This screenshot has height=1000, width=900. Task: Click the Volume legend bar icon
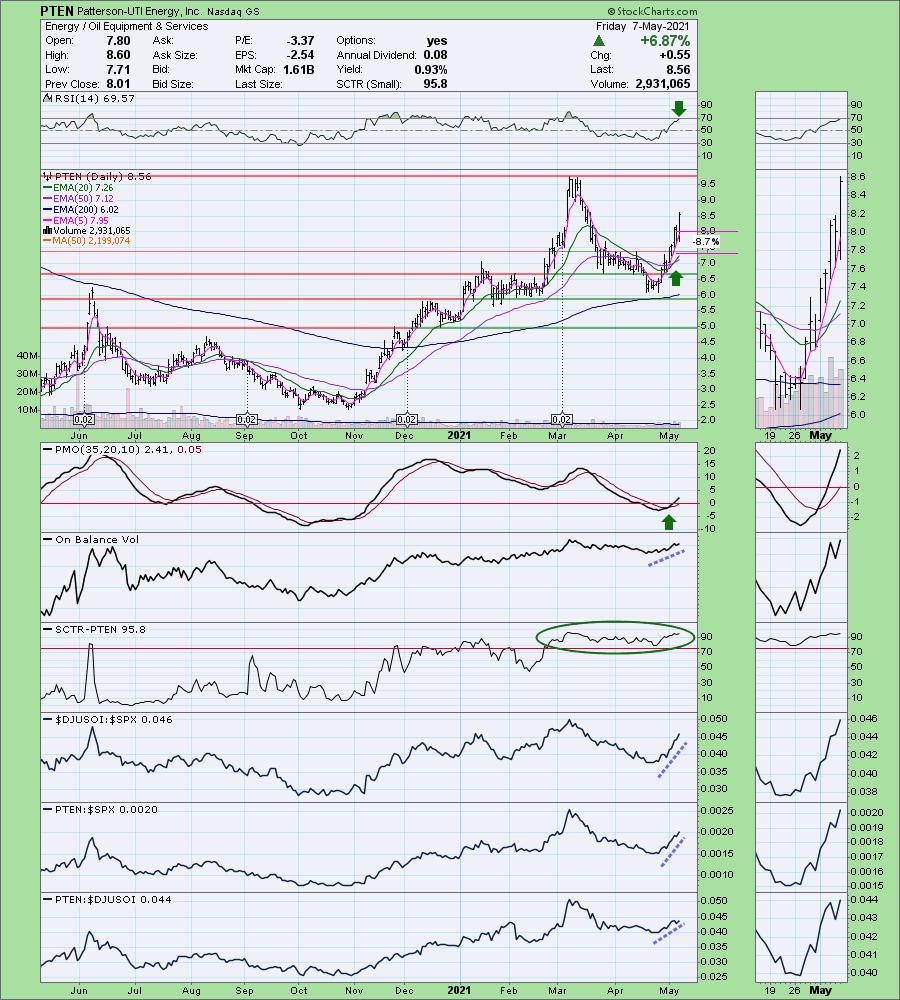(48, 231)
